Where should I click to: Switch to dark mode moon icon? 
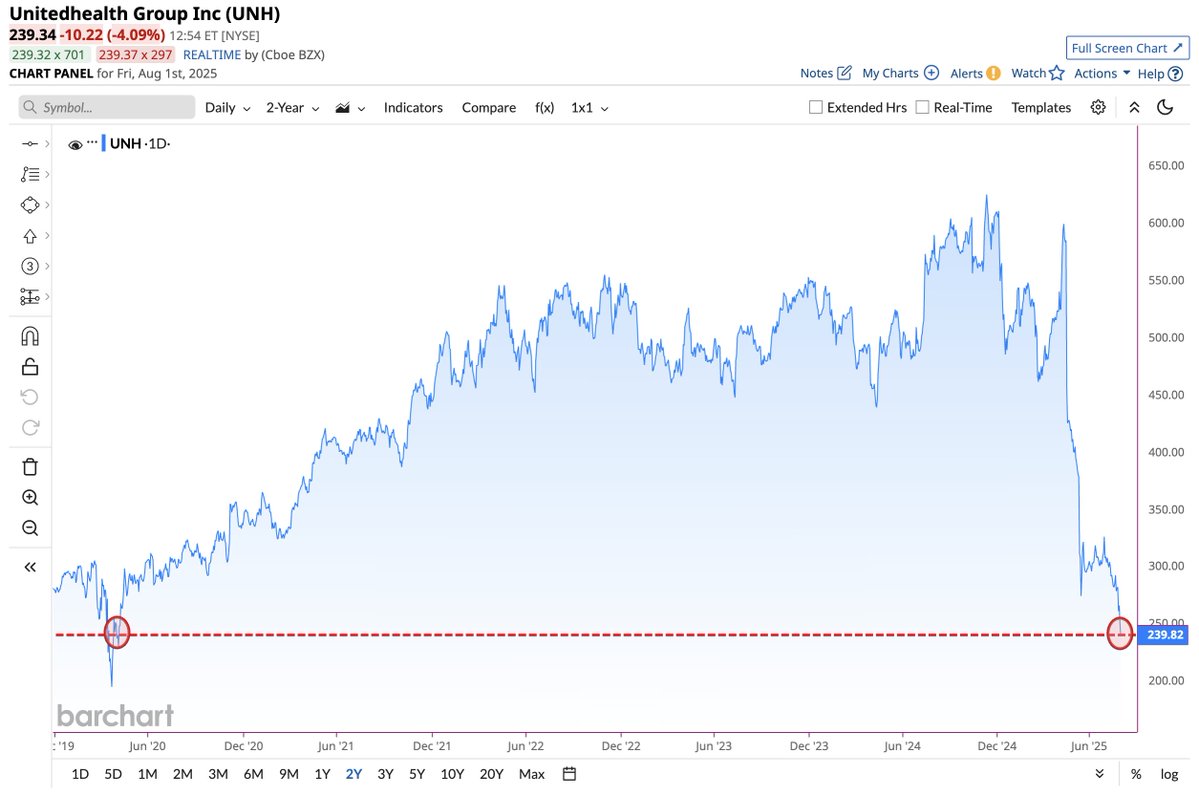[1165, 107]
